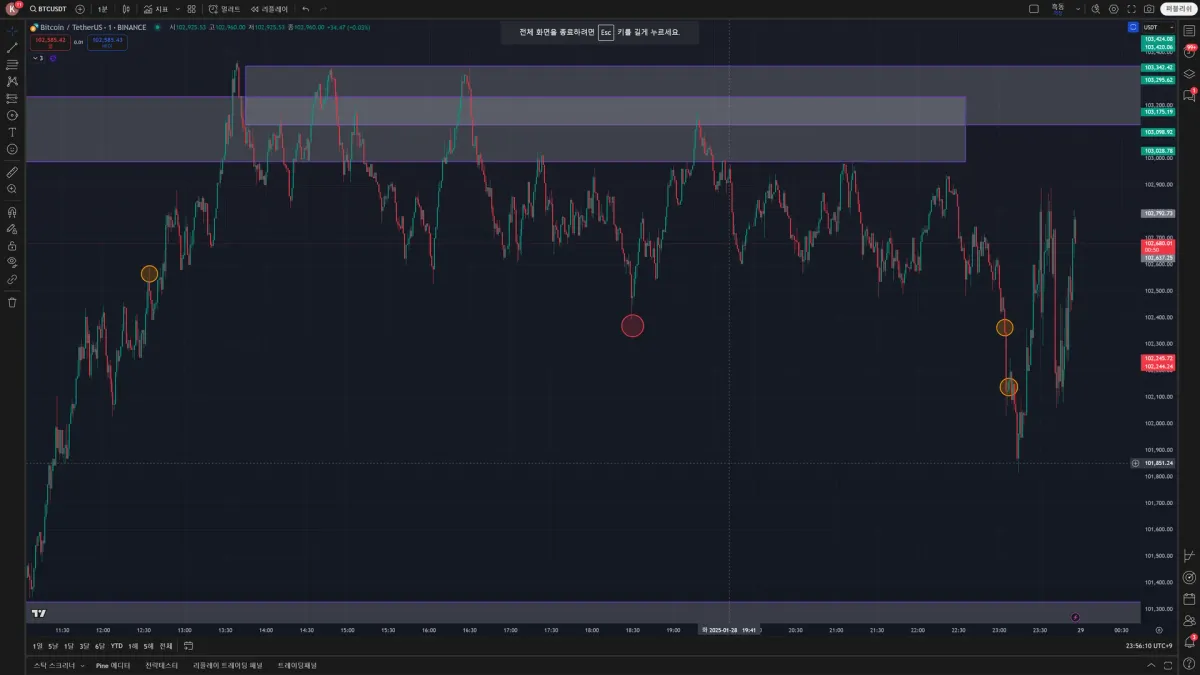
Task: Open the 전략테스터 tab
Action: click(x=162, y=665)
